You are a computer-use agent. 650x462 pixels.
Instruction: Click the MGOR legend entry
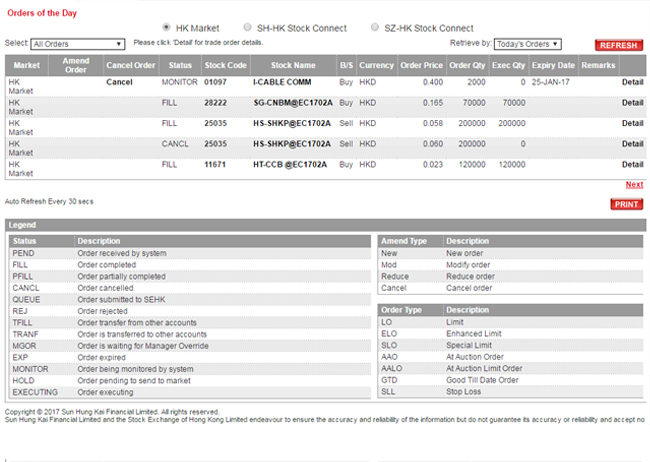24,346
